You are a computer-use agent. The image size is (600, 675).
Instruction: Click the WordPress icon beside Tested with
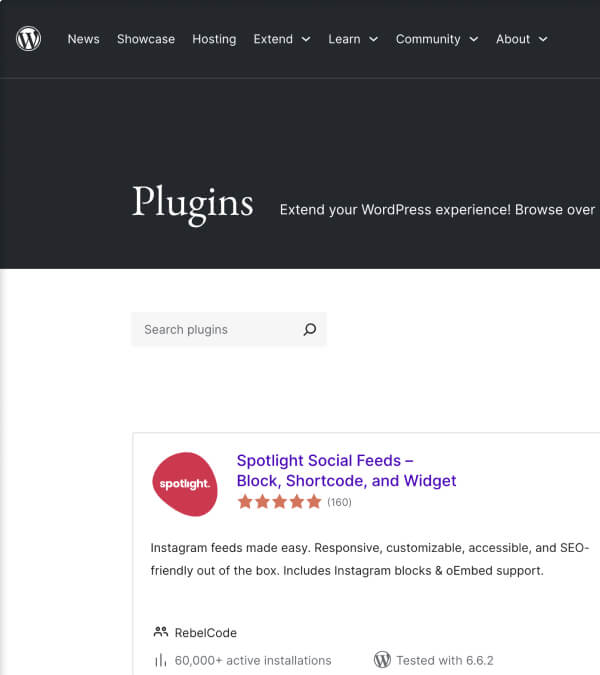point(382,660)
